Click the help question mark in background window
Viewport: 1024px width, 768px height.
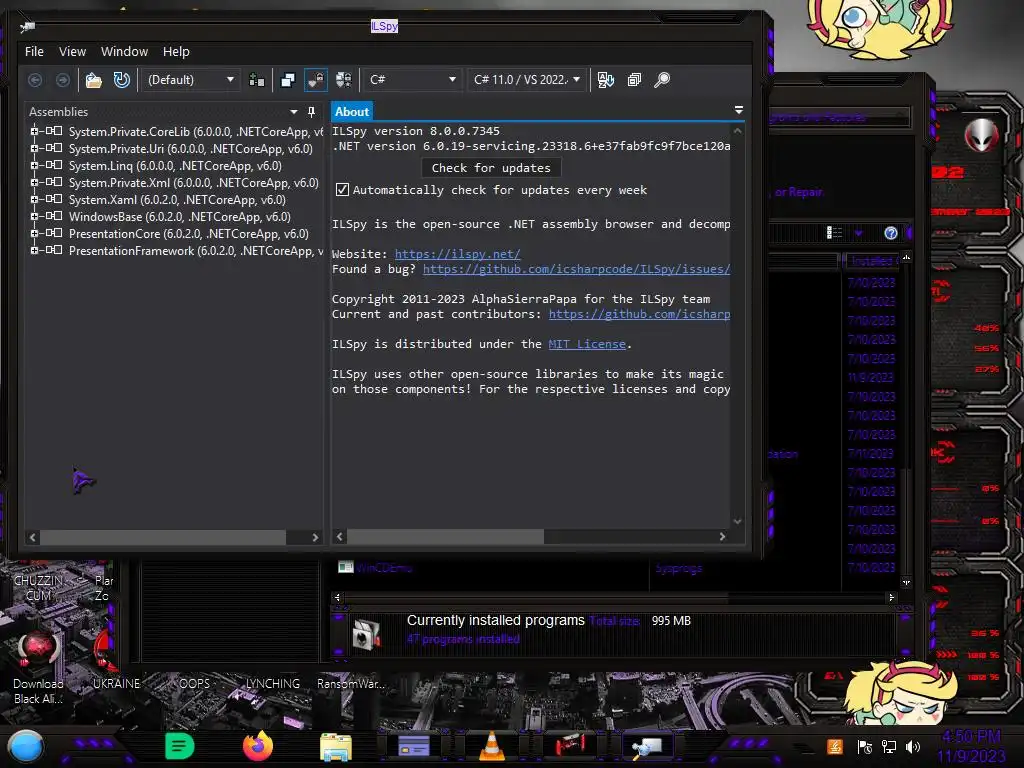pyautogui.click(x=891, y=233)
